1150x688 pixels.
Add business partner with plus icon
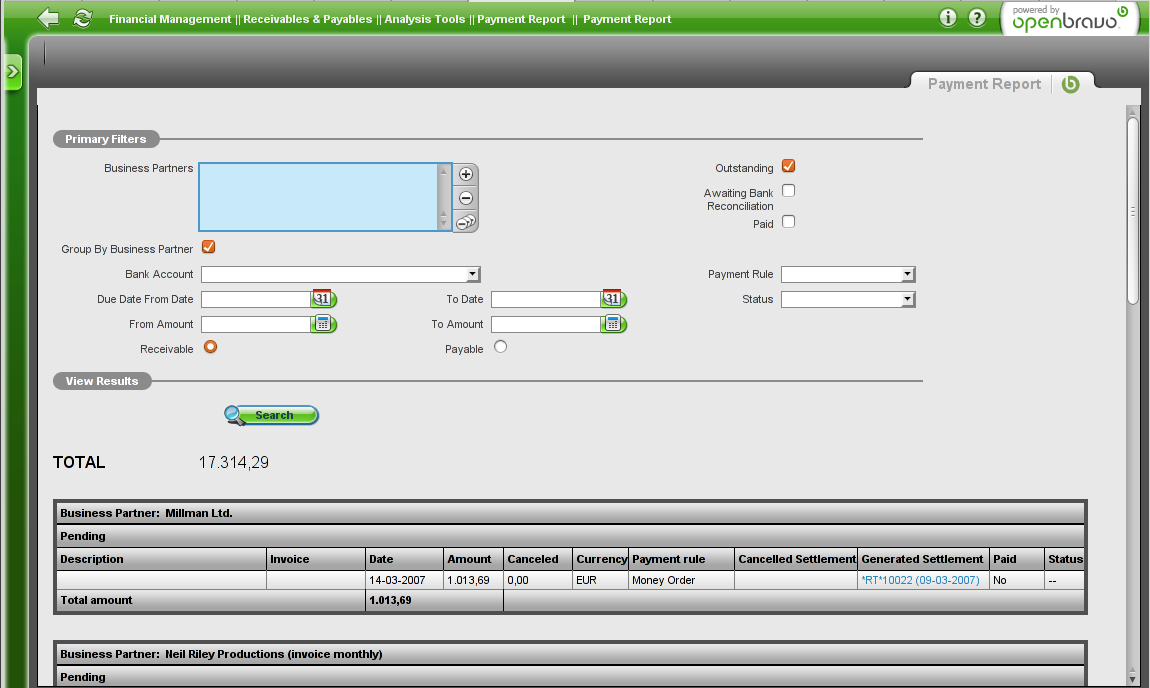(x=465, y=174)
